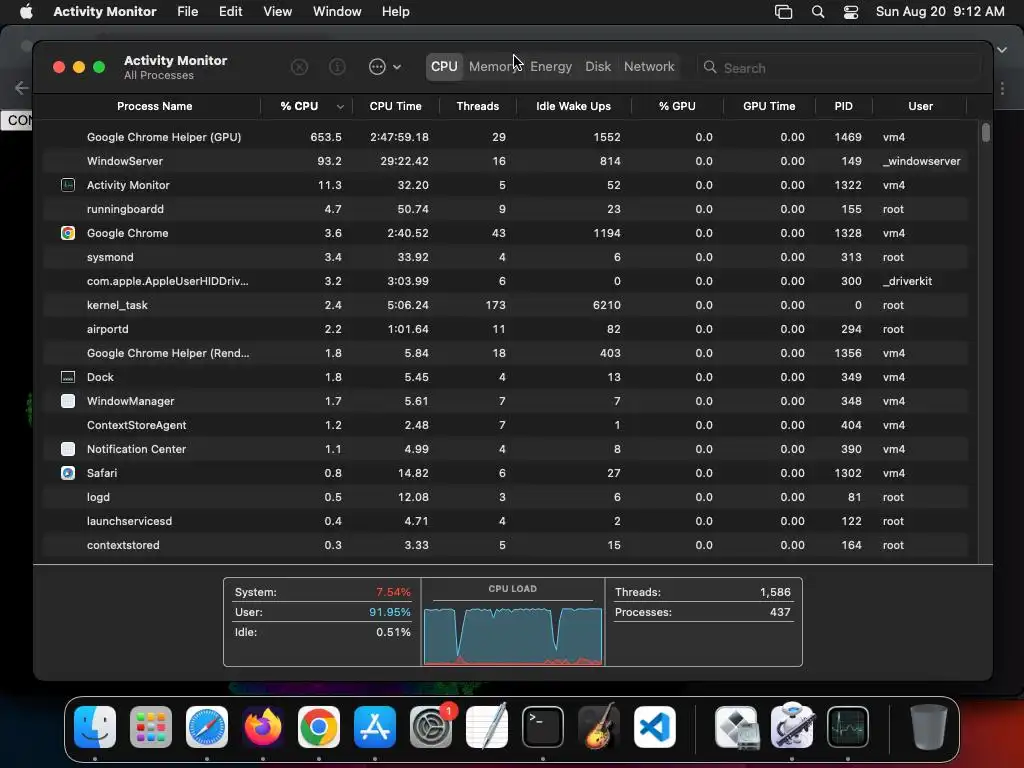Click Activity Monitor icon in process list
Screen dimensions: 1024x768
pyautogui.click(x=68, y=185)
